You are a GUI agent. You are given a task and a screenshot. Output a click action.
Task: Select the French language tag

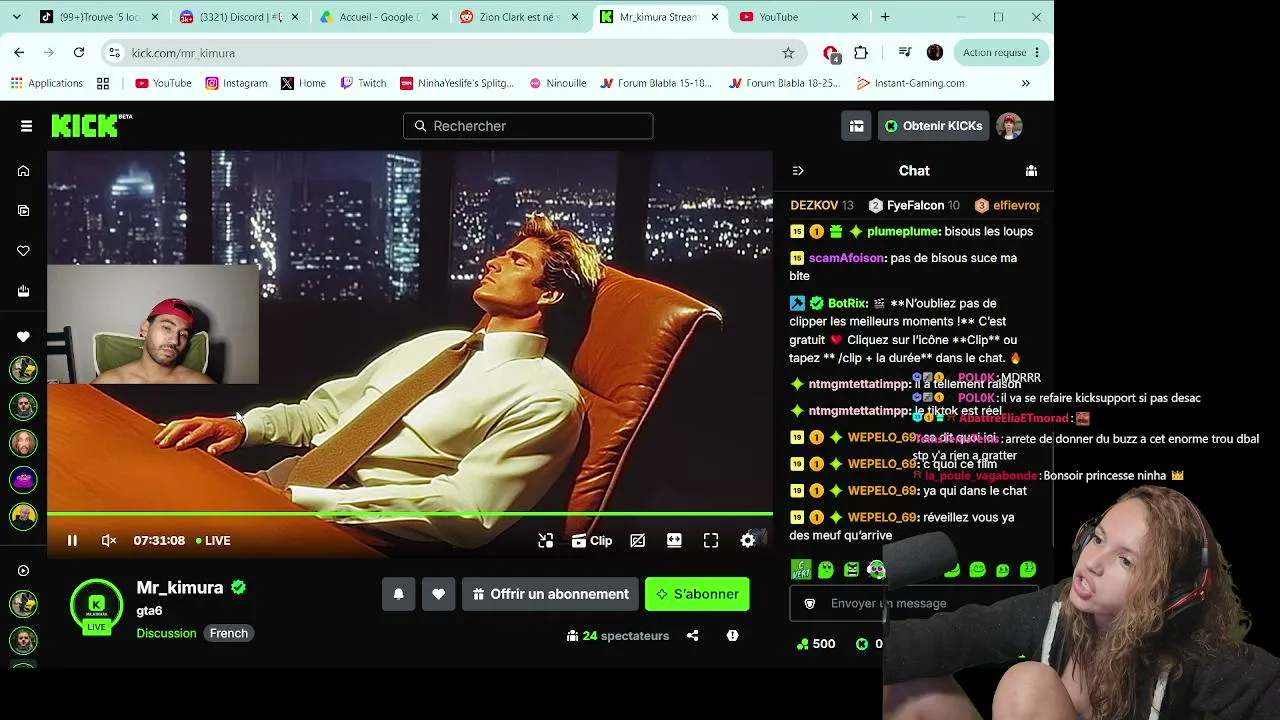click(x=229, y=633)
